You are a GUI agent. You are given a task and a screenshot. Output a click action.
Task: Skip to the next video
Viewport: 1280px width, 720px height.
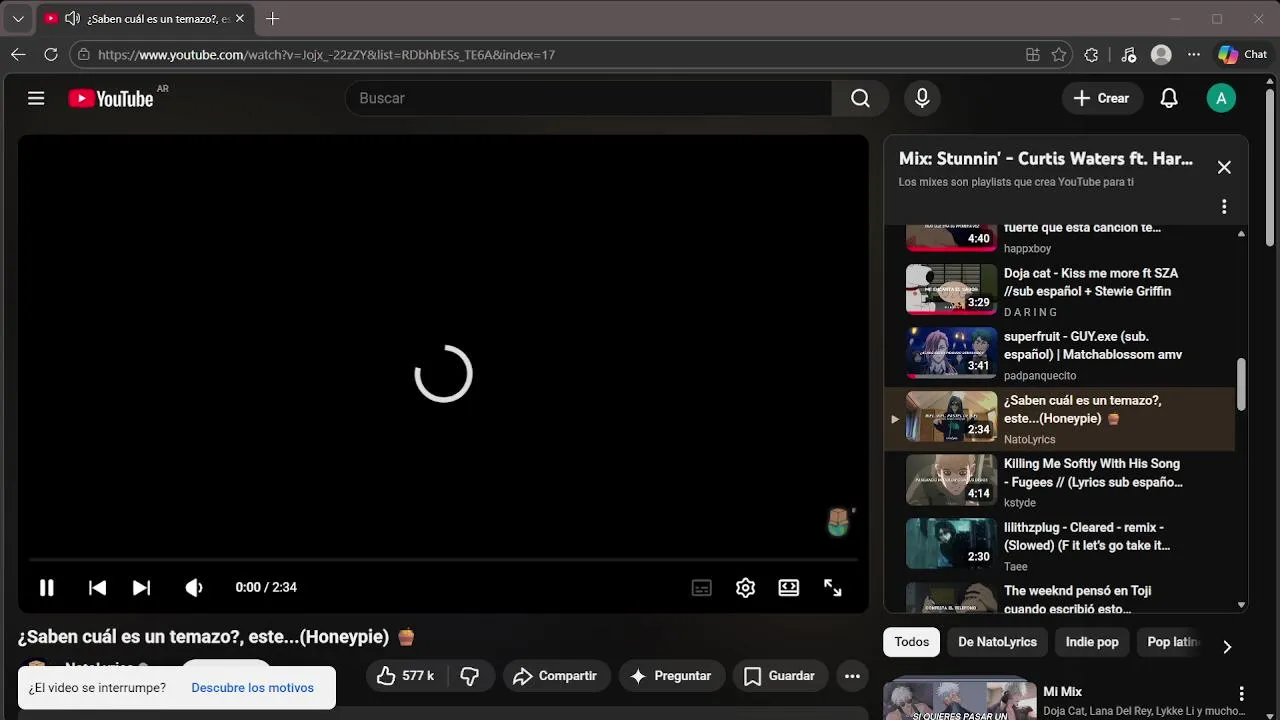[142, 588]
